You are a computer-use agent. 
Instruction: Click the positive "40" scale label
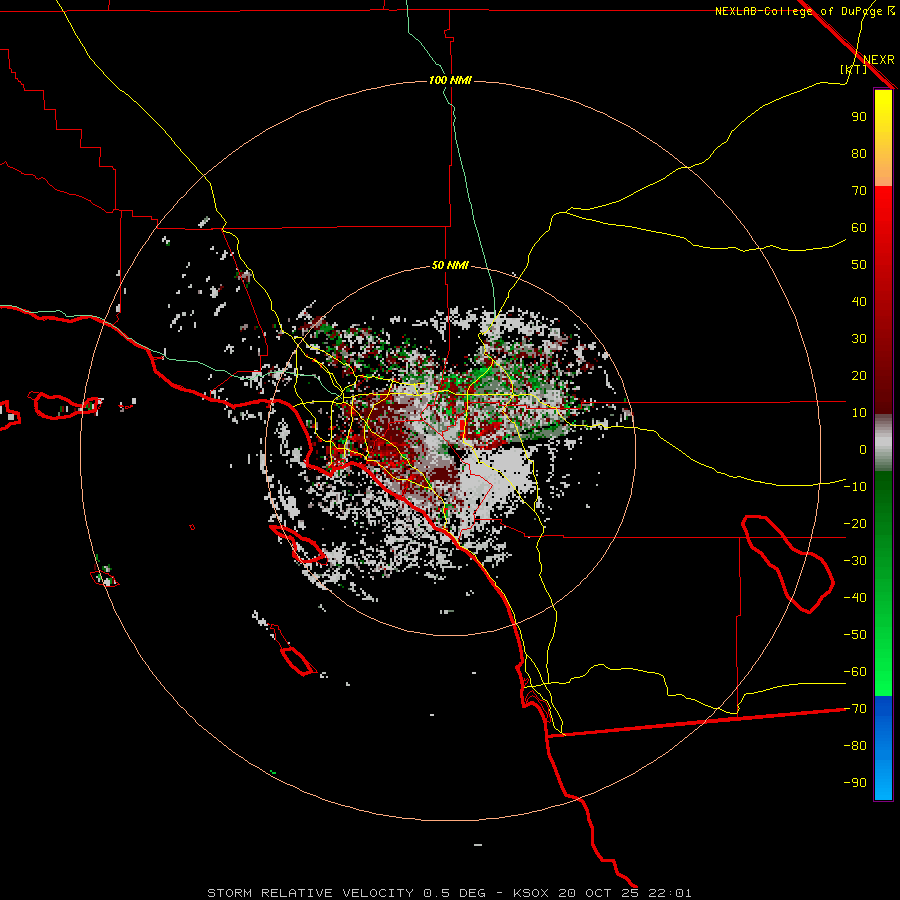[859, 301]
